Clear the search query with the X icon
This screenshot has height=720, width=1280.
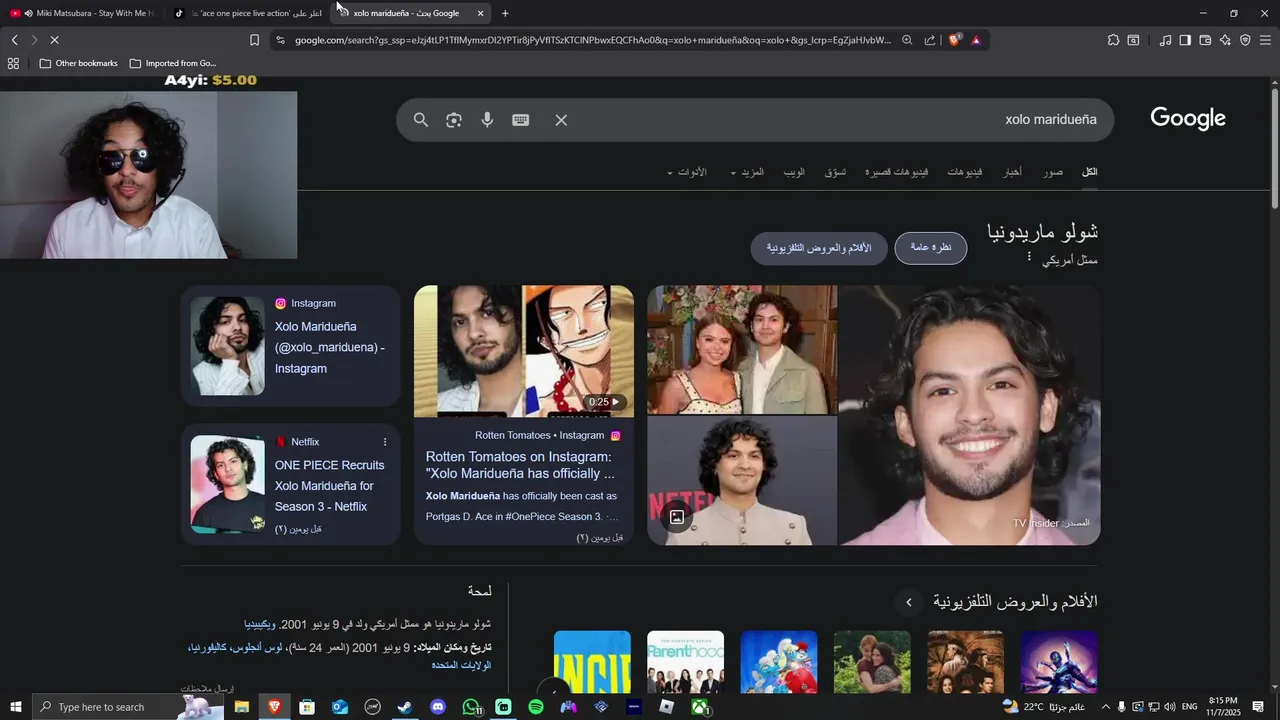pos(561,120)
